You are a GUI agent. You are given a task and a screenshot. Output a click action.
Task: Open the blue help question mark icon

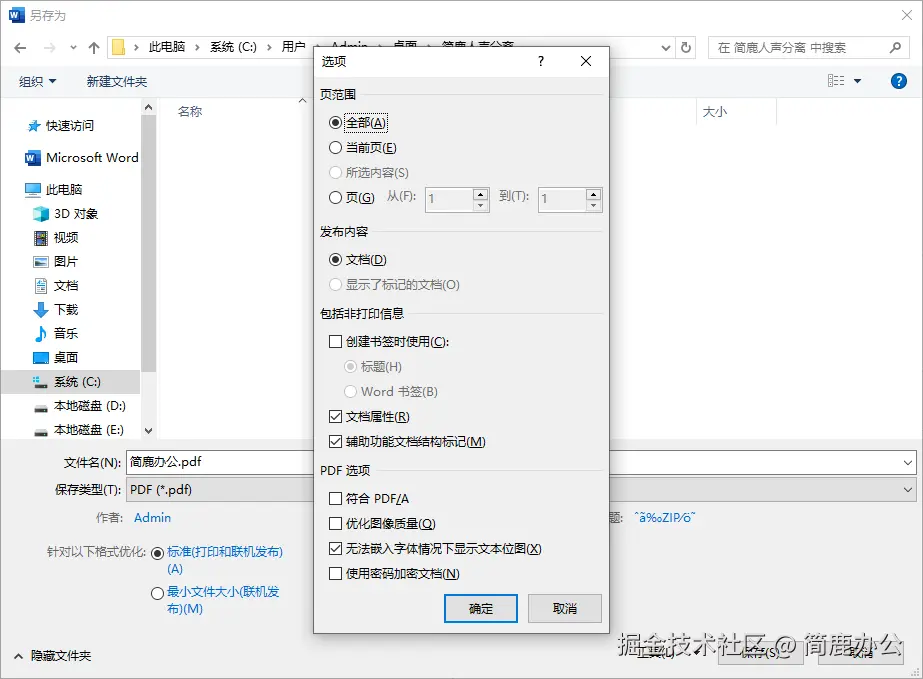point(901,81)
